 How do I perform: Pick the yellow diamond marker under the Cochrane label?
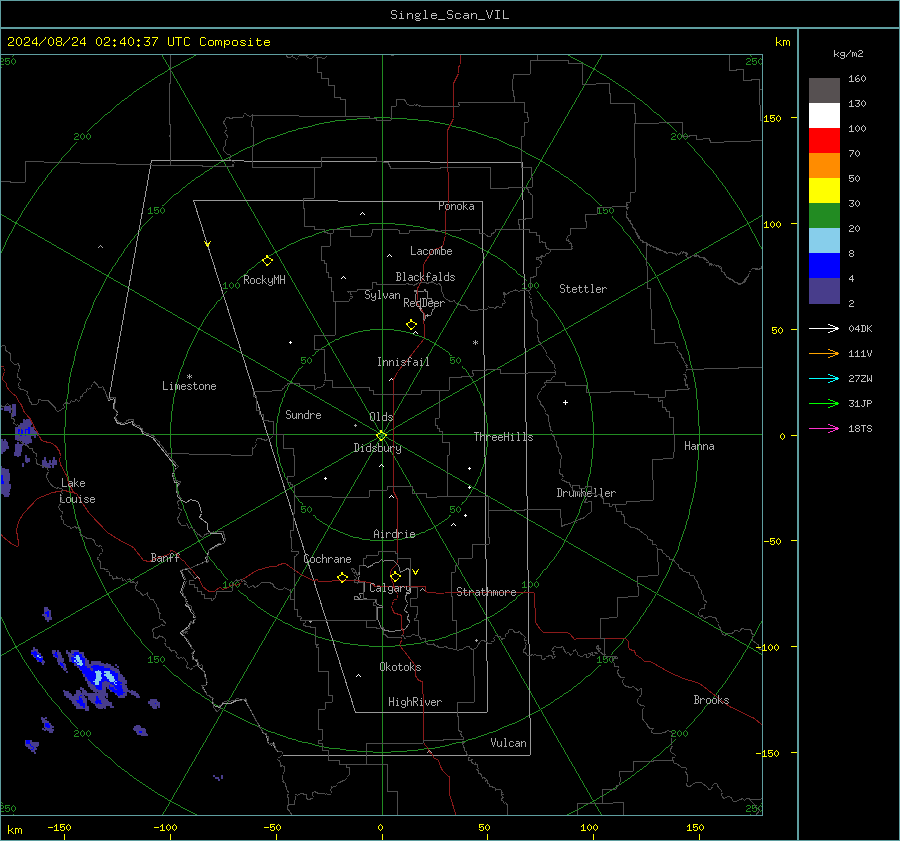[x=342, y=578]
